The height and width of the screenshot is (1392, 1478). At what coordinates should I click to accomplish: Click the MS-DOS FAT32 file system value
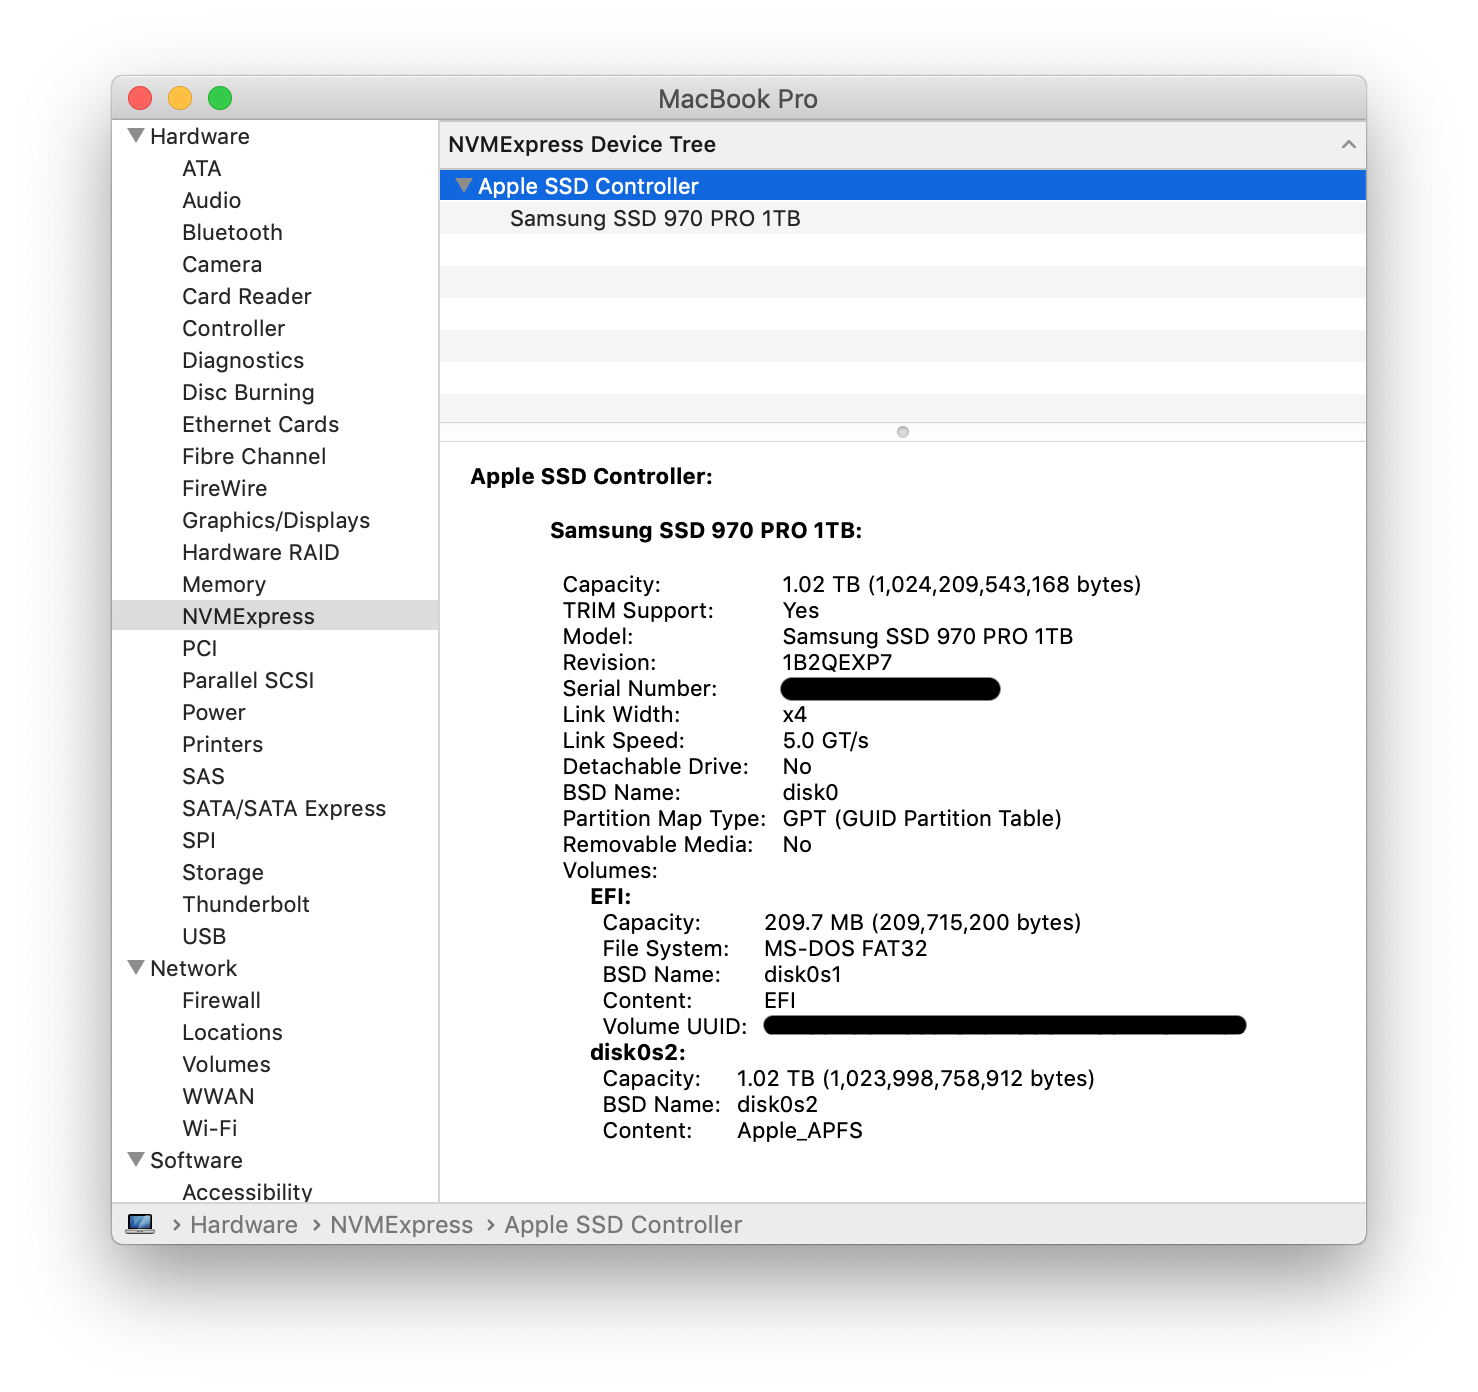point(846,948)
